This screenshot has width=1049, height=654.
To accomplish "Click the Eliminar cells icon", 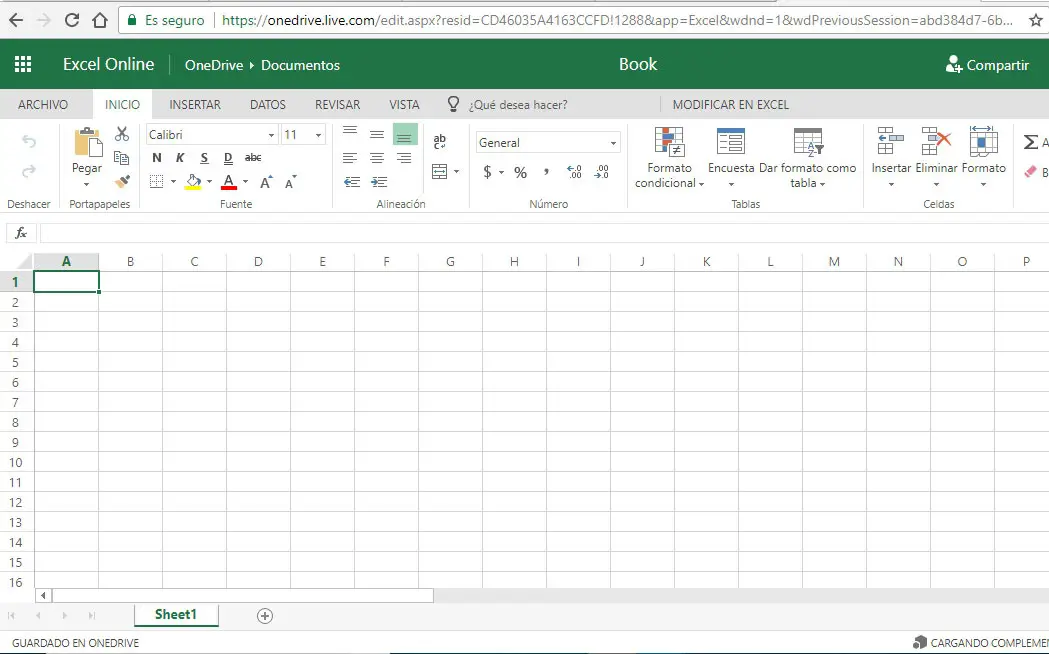I will pyautogui.click(x=936, y=143).
